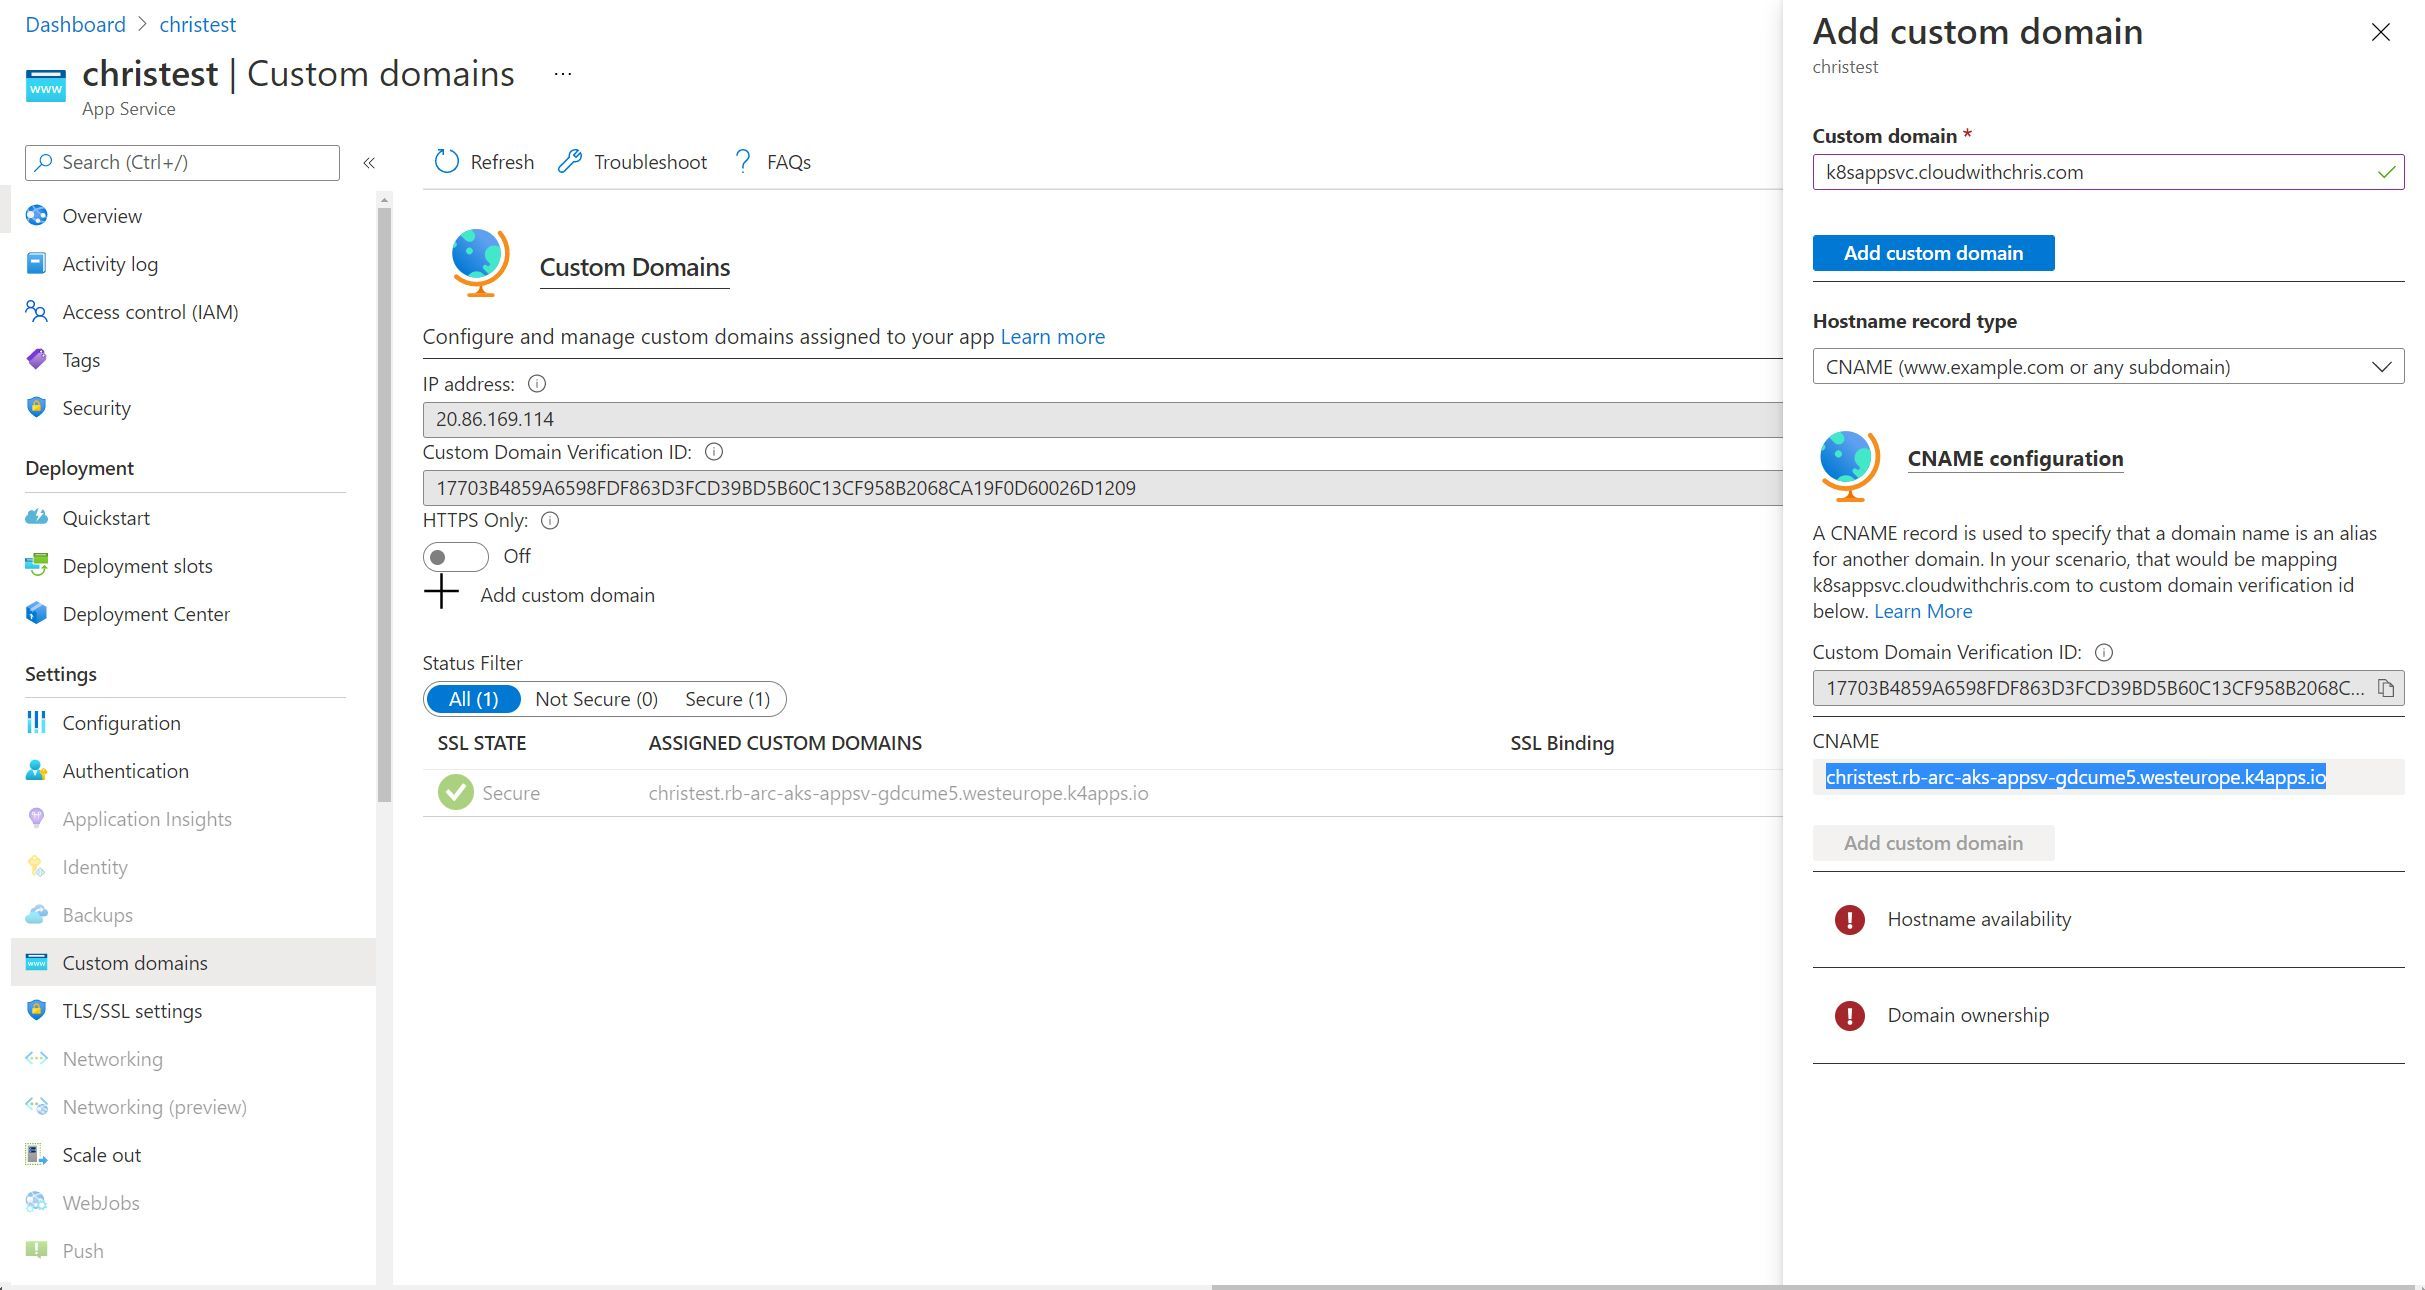Click the Authentication icon
This screenshot has width=2425, height=1290.
coord(37,771)
